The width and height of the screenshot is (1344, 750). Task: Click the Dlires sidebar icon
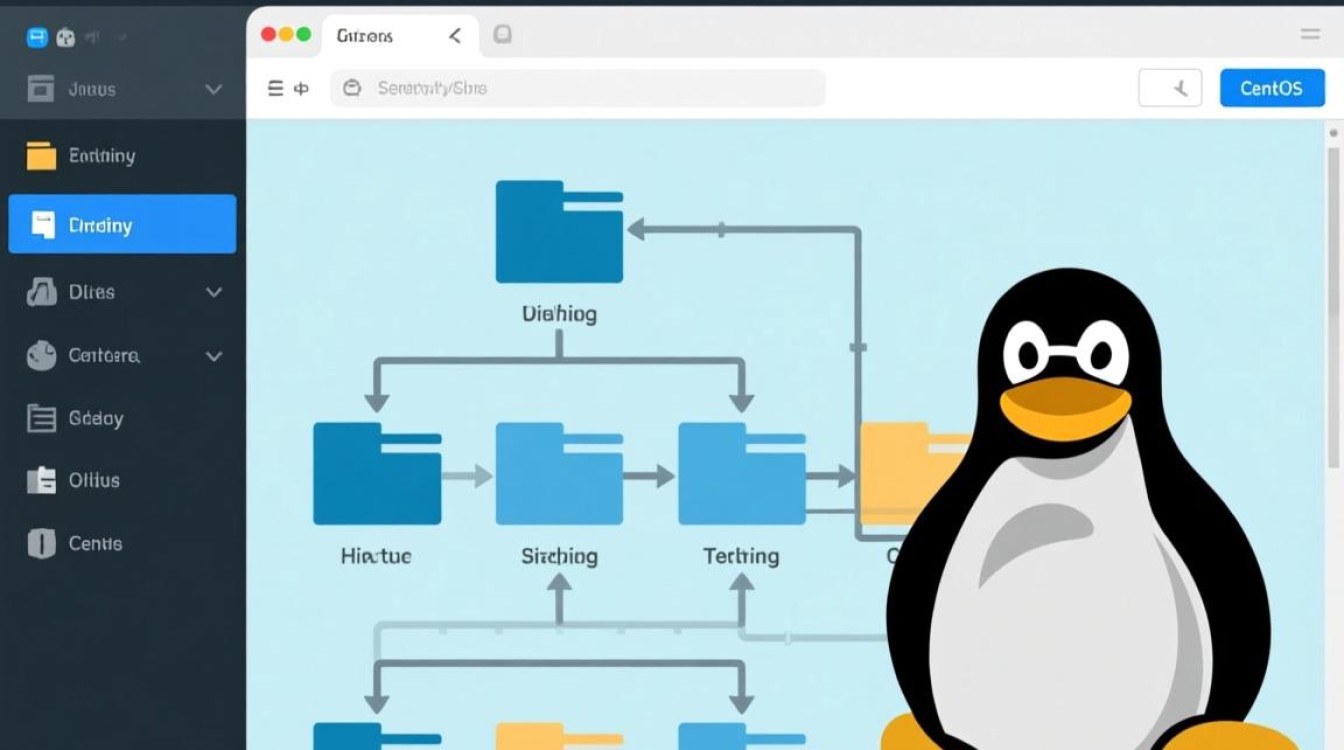tap(41, 292)
